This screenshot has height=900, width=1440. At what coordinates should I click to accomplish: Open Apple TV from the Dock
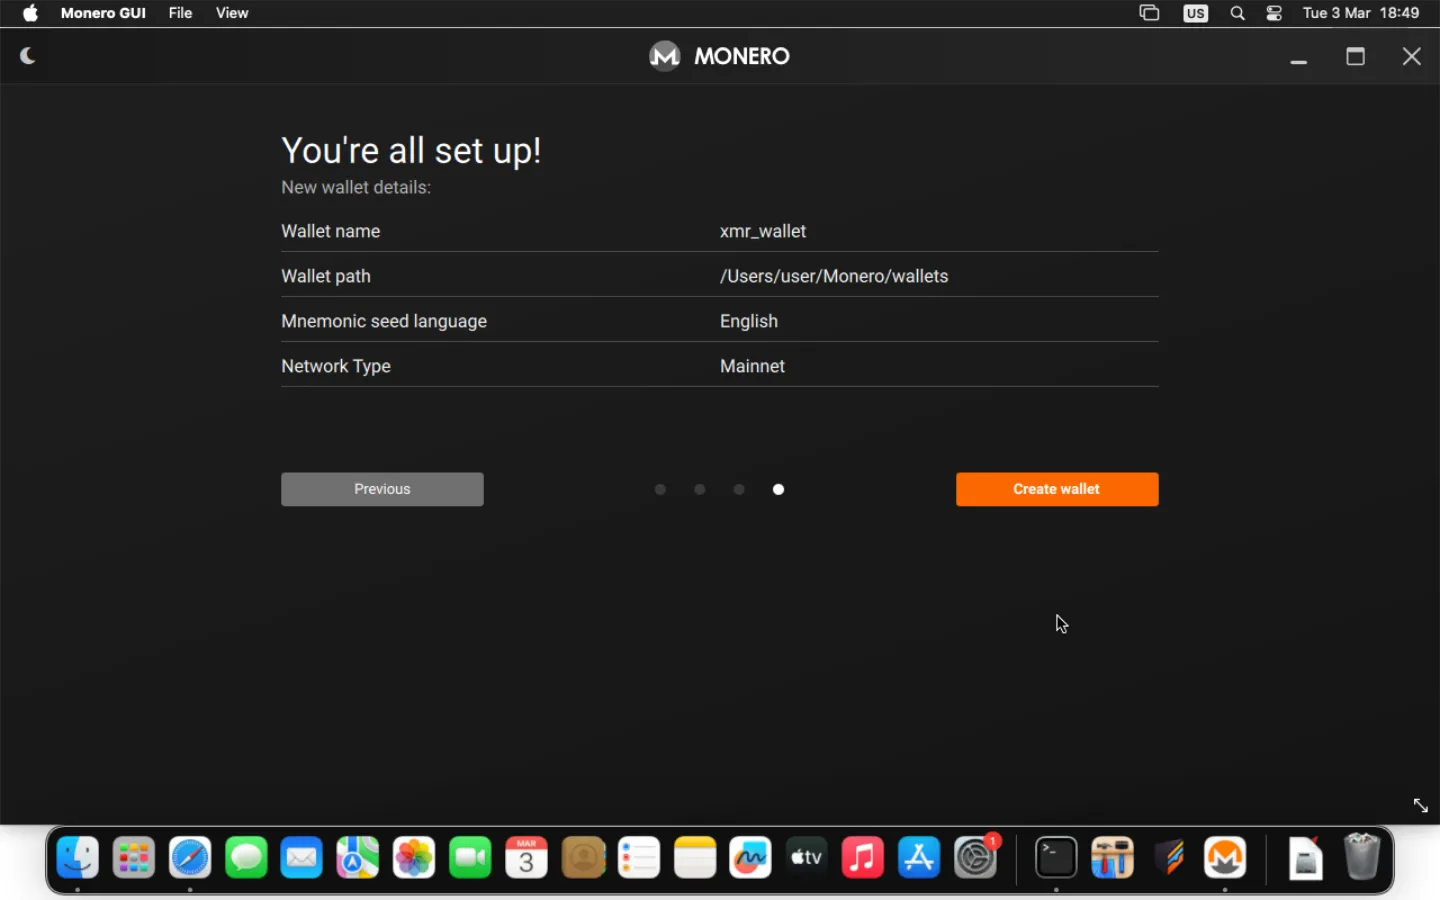tap(807, 858)
